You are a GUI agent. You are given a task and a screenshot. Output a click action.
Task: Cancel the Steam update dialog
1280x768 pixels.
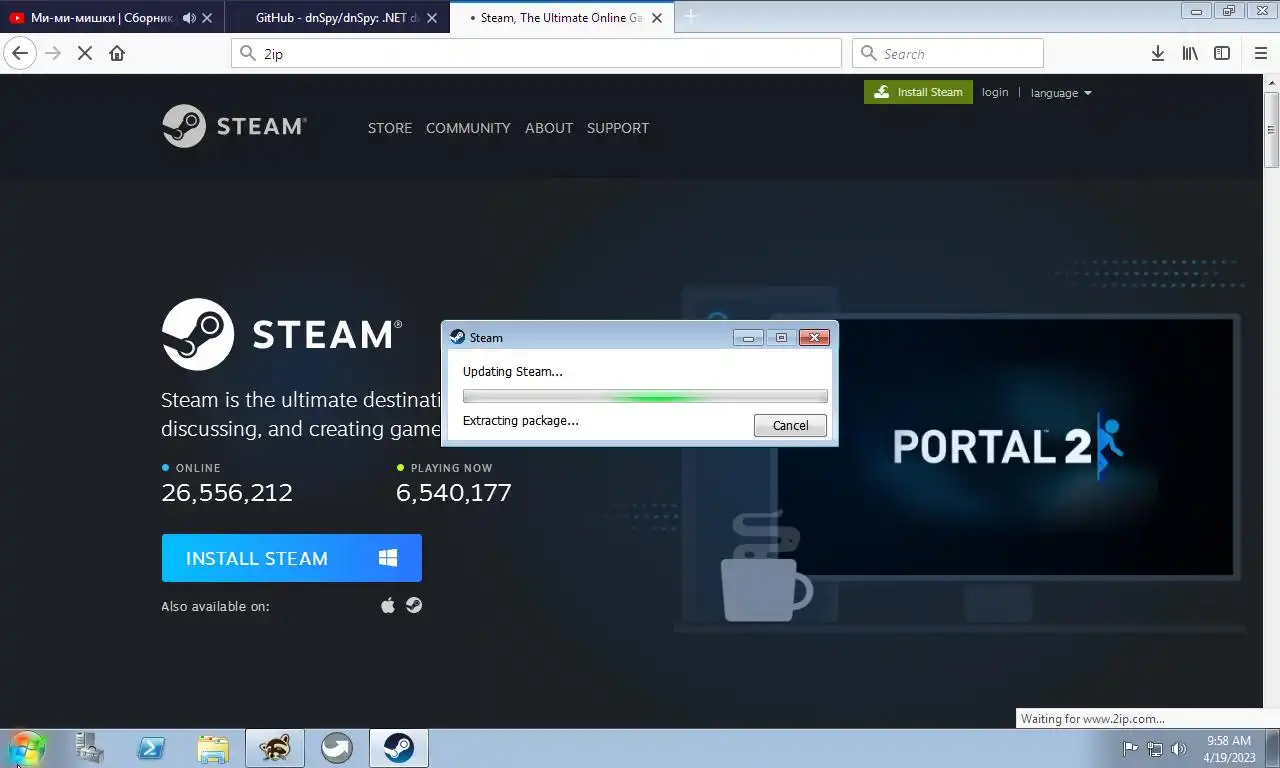pyautogui.click(x=790, y=425)
